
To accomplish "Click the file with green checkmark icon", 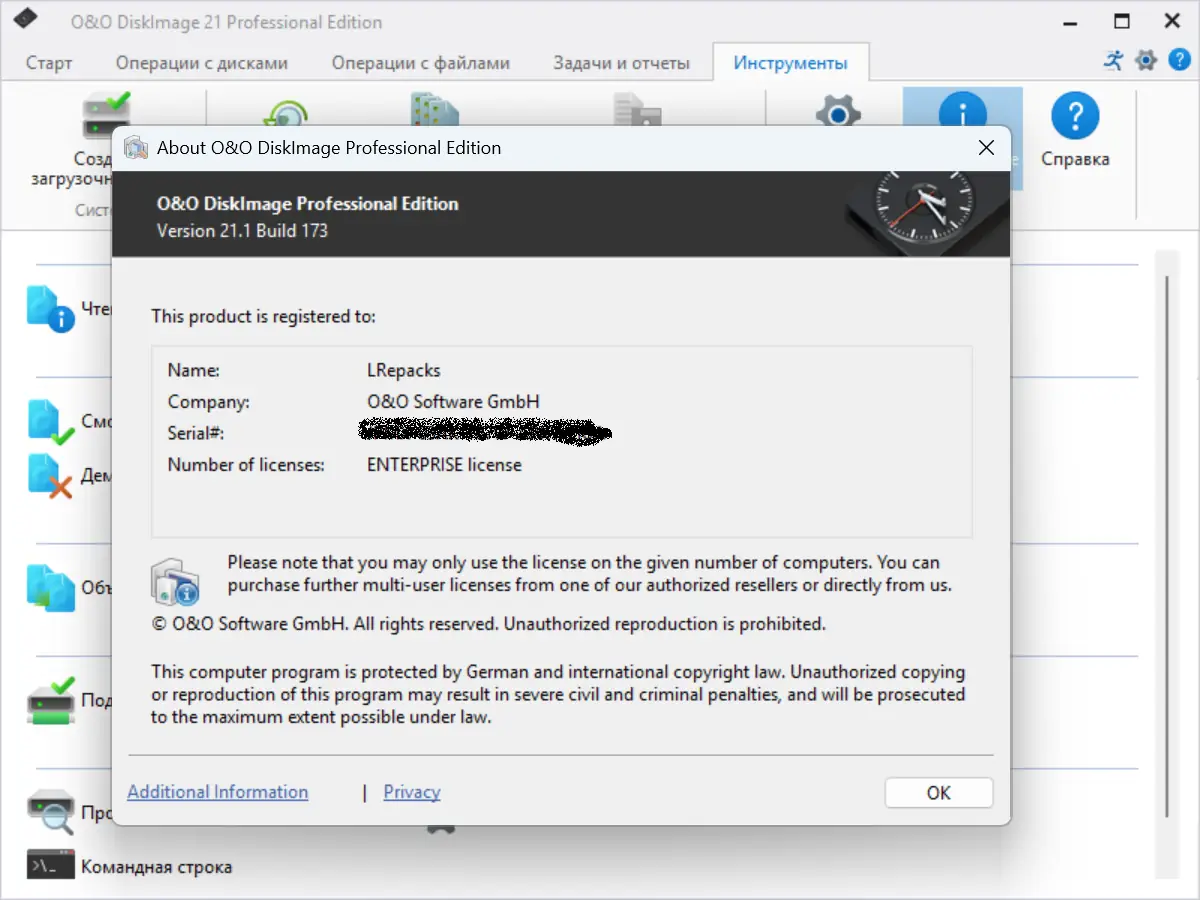I will pos(50,422).
